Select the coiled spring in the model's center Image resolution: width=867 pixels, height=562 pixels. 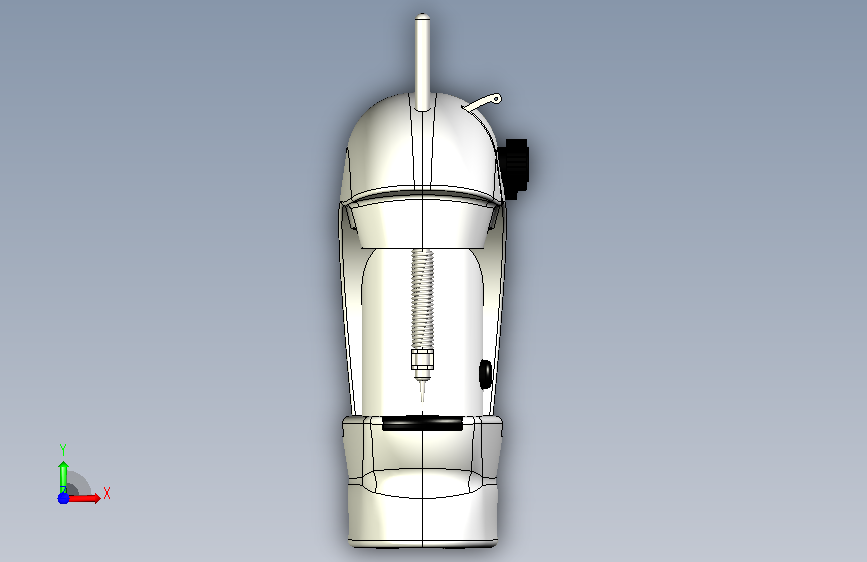[x=422, y=299]
